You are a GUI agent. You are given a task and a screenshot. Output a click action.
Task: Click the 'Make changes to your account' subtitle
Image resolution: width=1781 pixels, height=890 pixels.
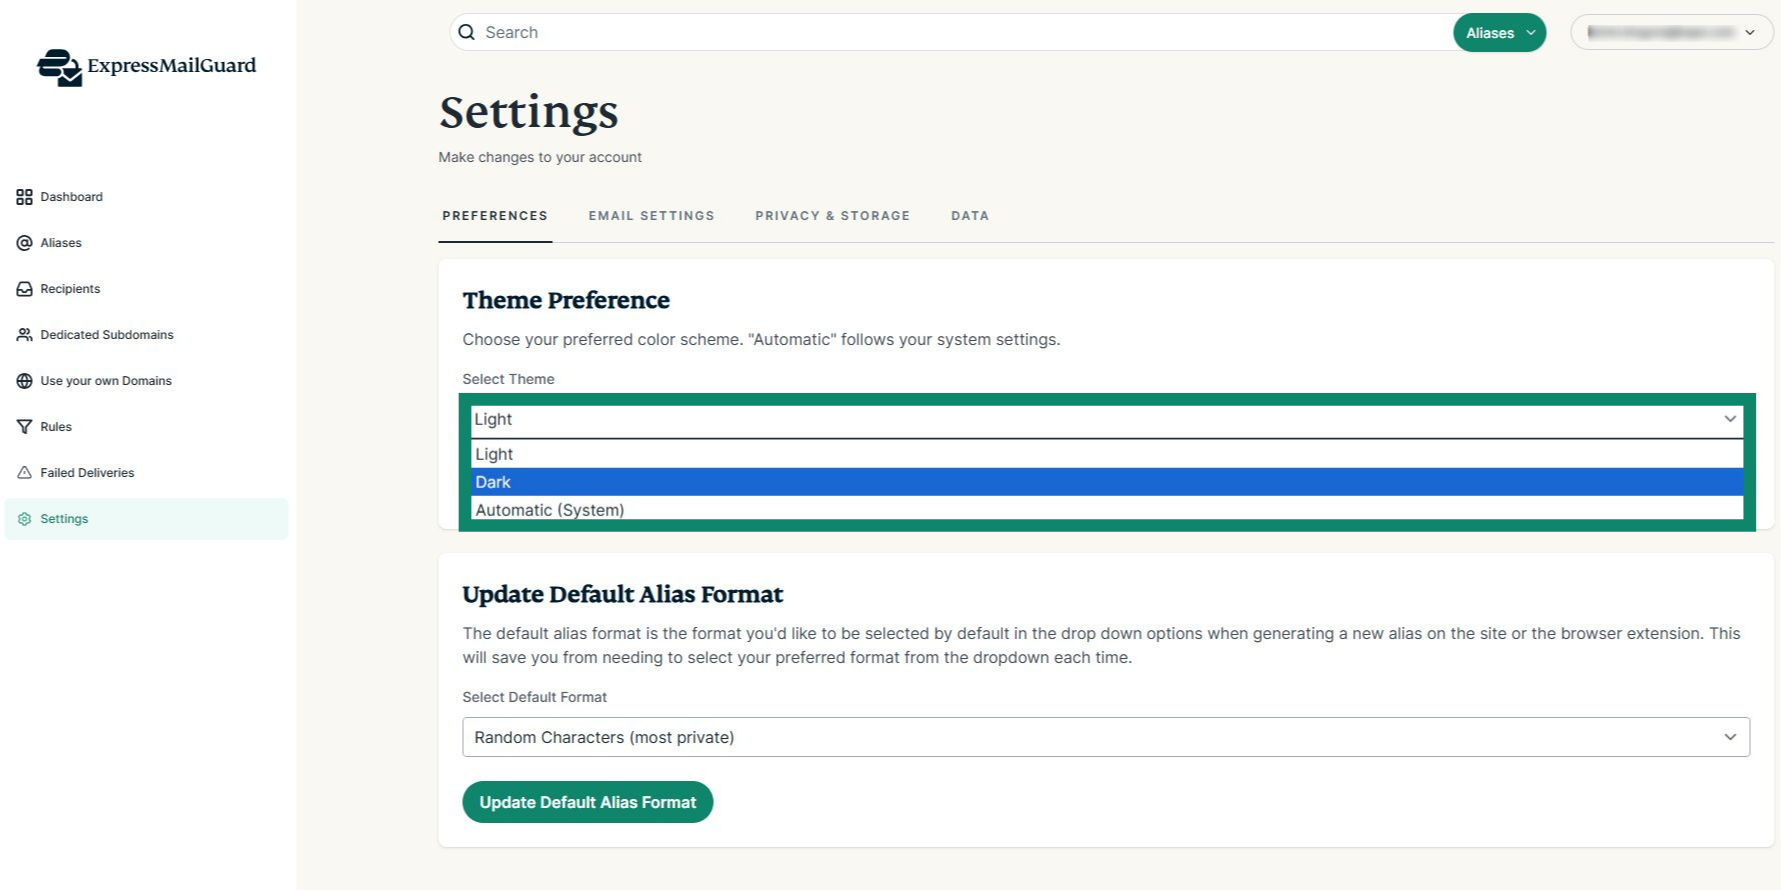pyautogui.click(x=540, y=157)
